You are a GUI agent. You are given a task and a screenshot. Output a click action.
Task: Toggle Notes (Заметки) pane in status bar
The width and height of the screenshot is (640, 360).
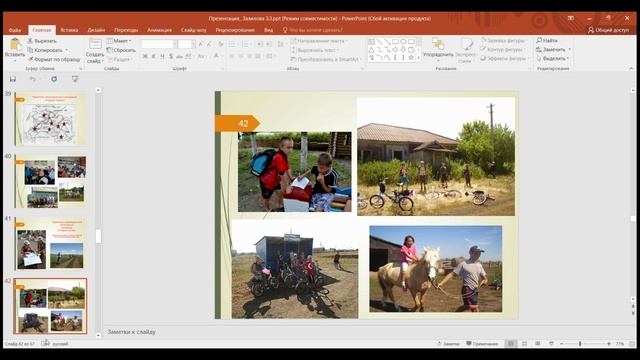448,344
